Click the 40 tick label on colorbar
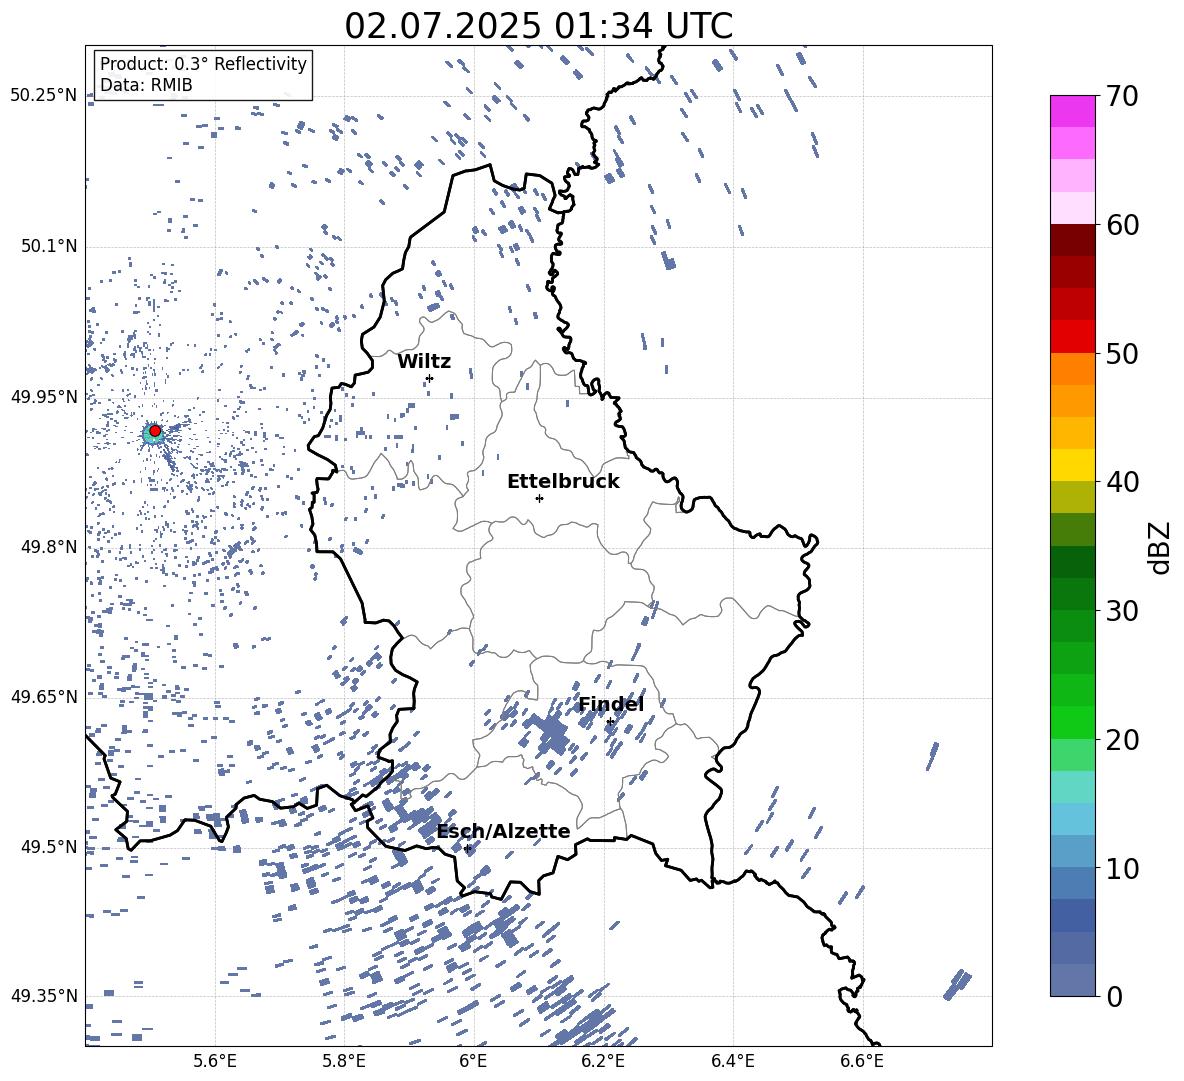The width and height of the screenshot is (1184, 1081). click(x=1122, y=482)
